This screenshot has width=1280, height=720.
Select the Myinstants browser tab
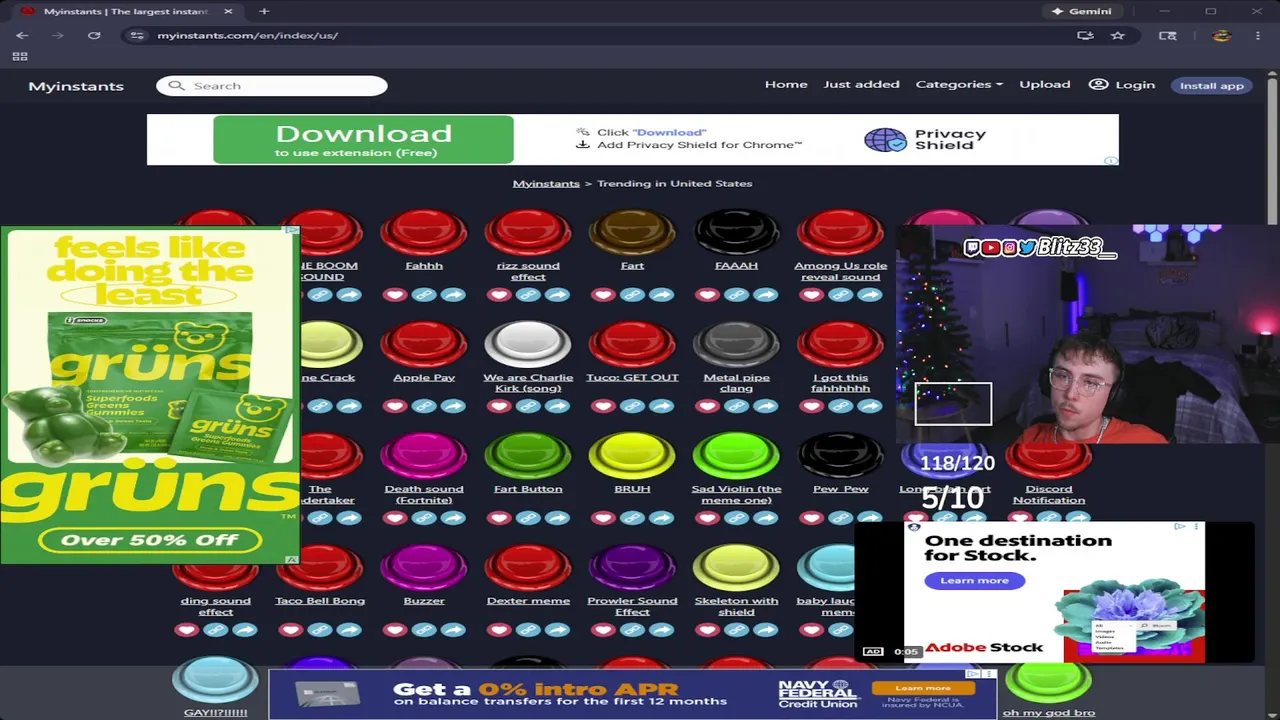[127, 11]
